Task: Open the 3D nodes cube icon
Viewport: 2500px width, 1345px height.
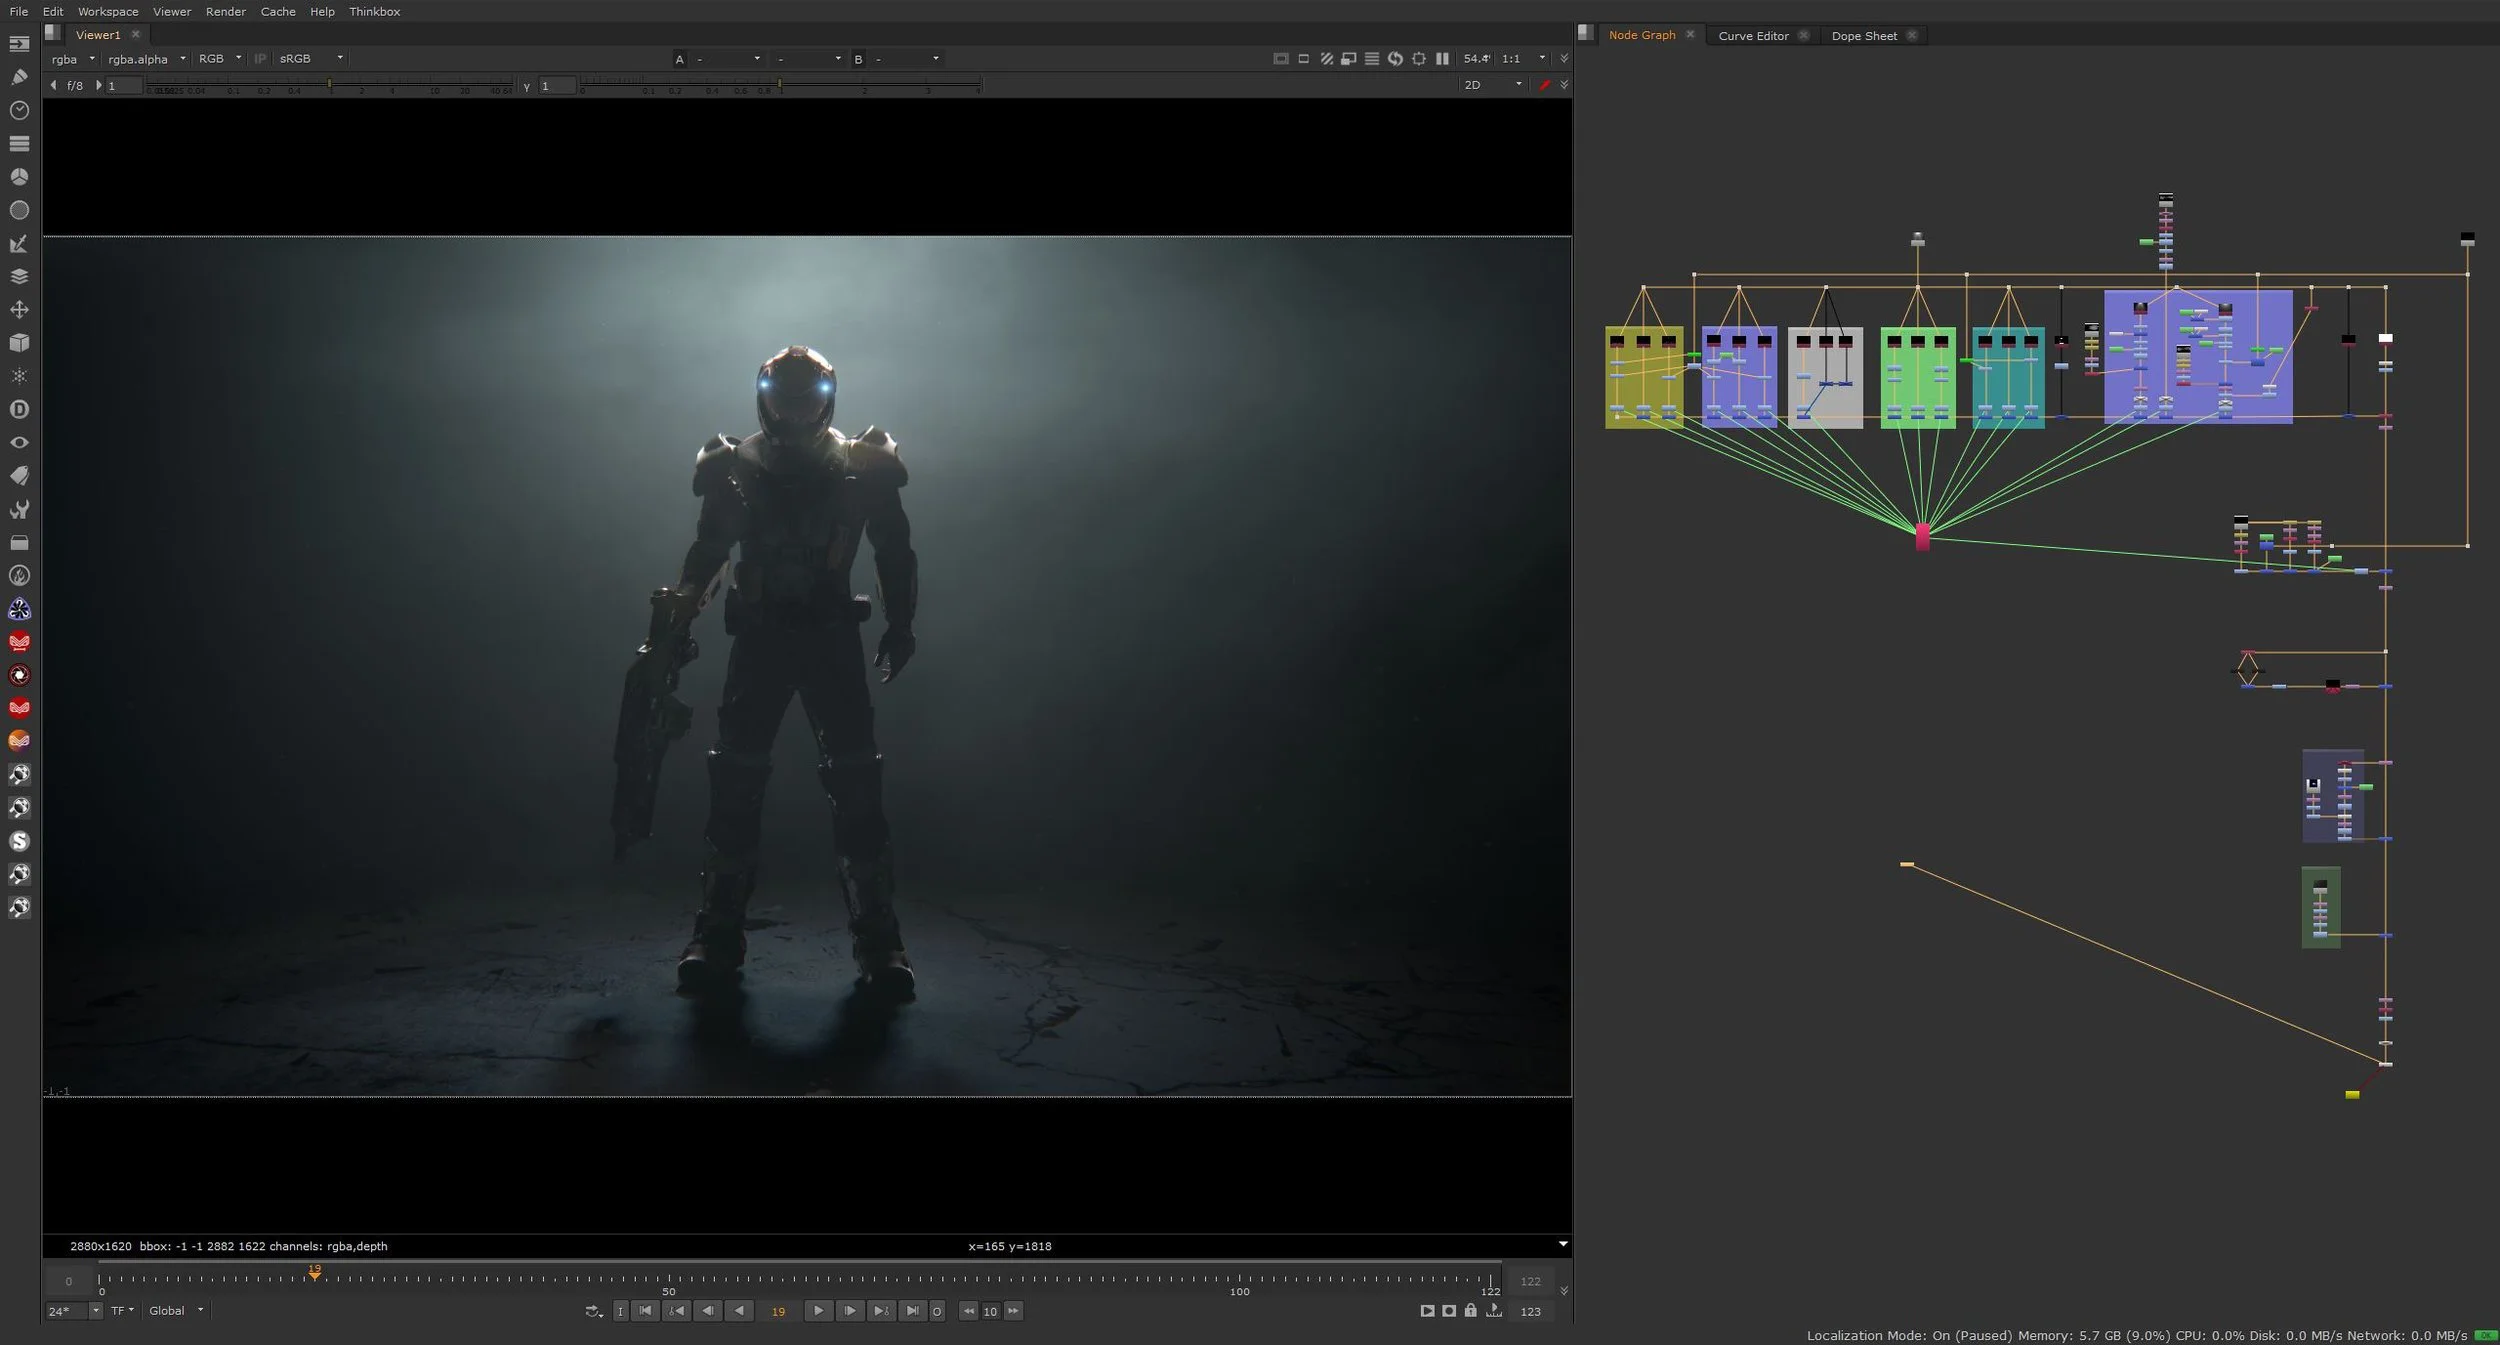Action: [x=19, y=343]
